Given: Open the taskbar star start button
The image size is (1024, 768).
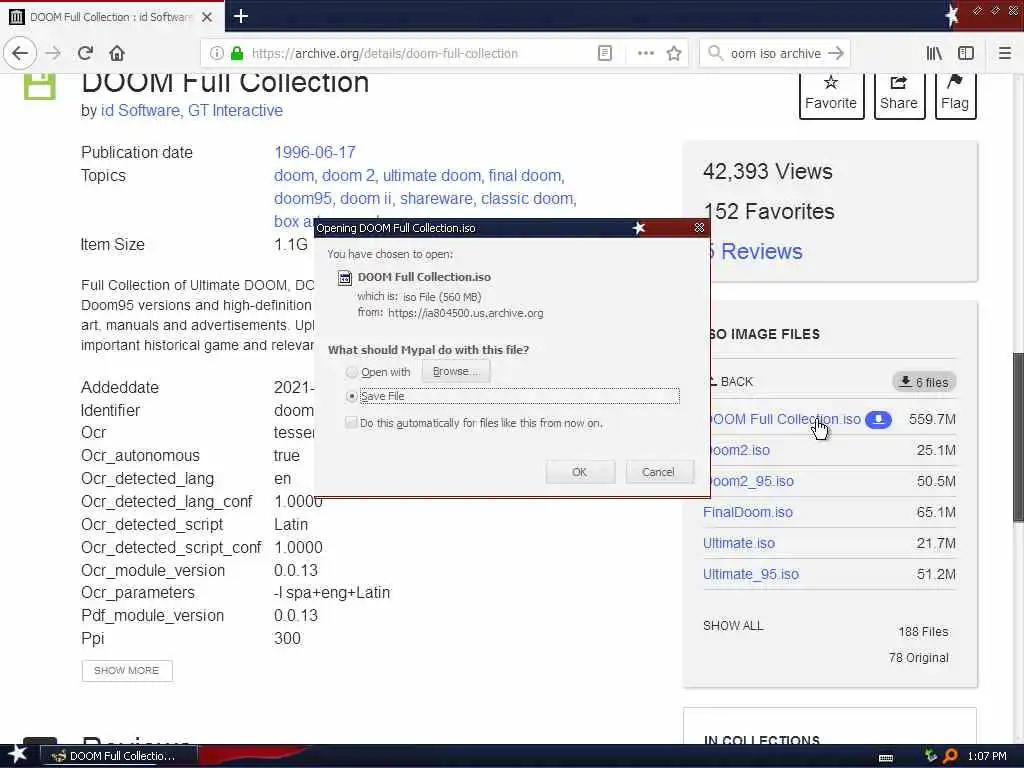Looking at the screenshot, I should [x=18, y=754].
